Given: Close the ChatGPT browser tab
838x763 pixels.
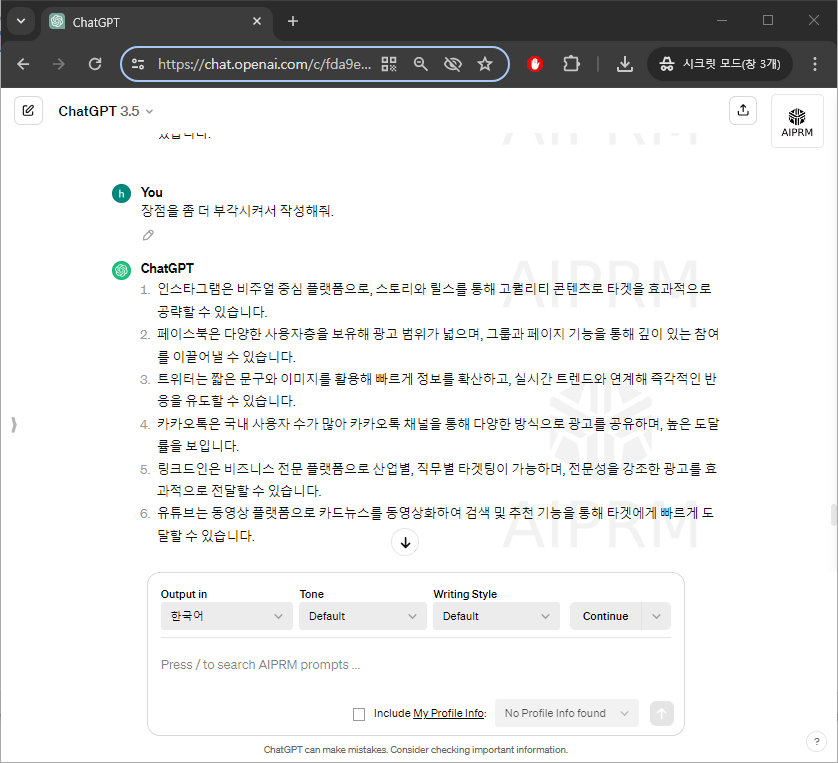Looking at the screenshot, I should click(x=257, y=21).
